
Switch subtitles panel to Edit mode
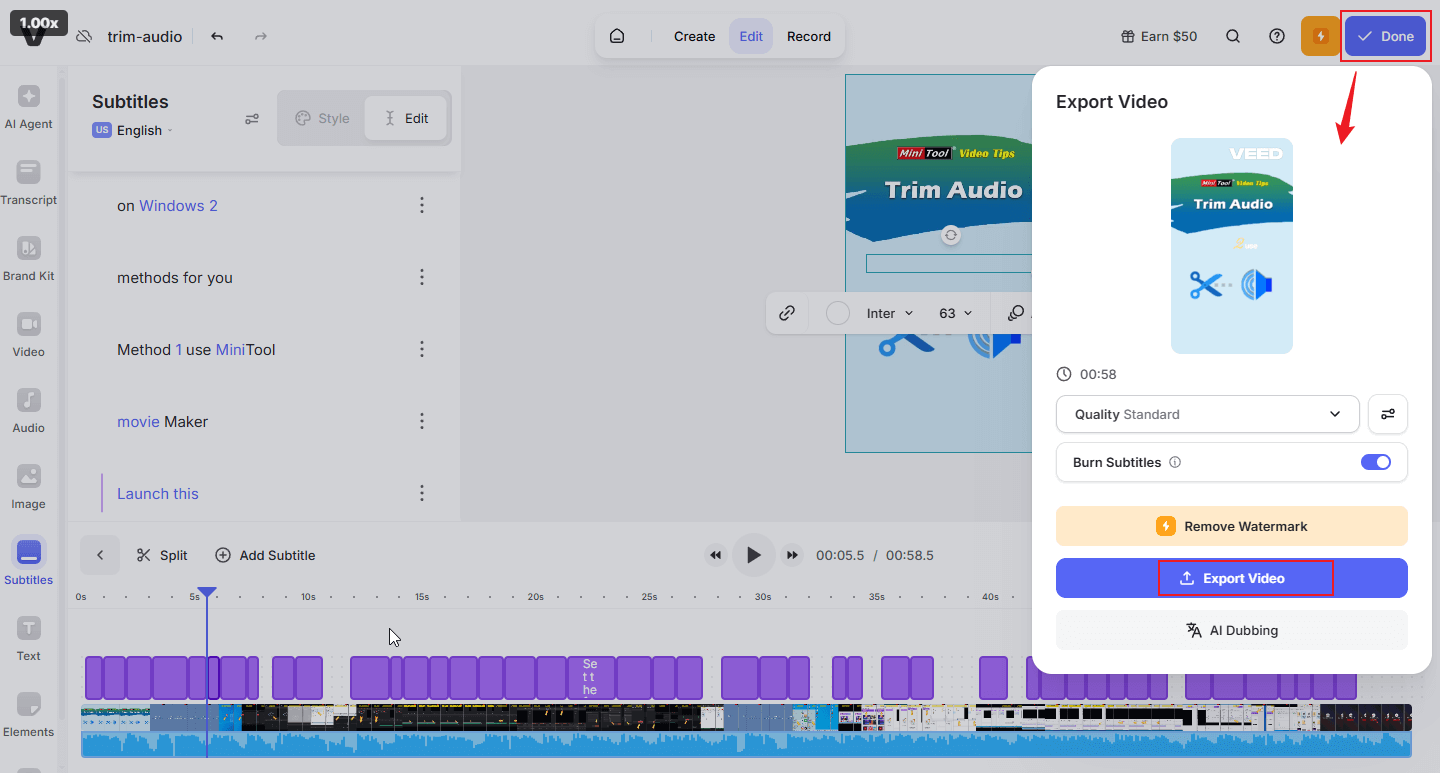(405, 118)
